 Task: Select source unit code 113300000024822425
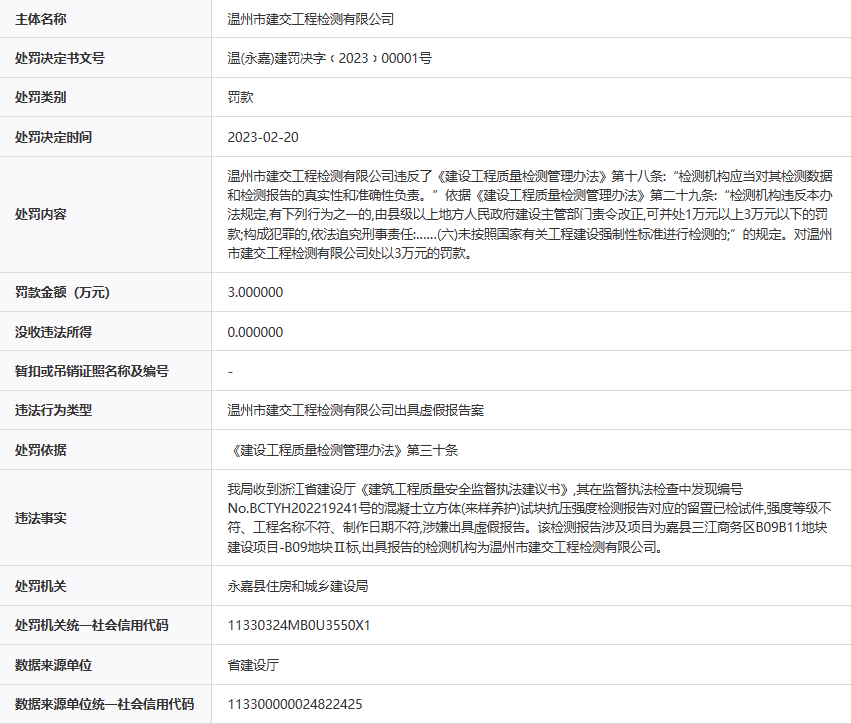[x=295, y=704]
